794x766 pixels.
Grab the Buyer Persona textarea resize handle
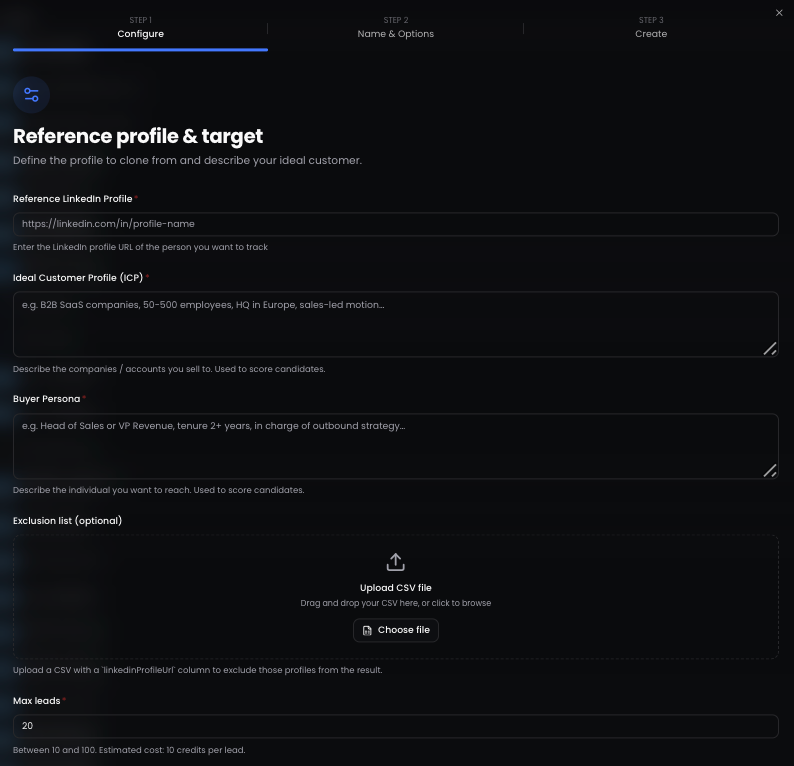click(770, 470)
